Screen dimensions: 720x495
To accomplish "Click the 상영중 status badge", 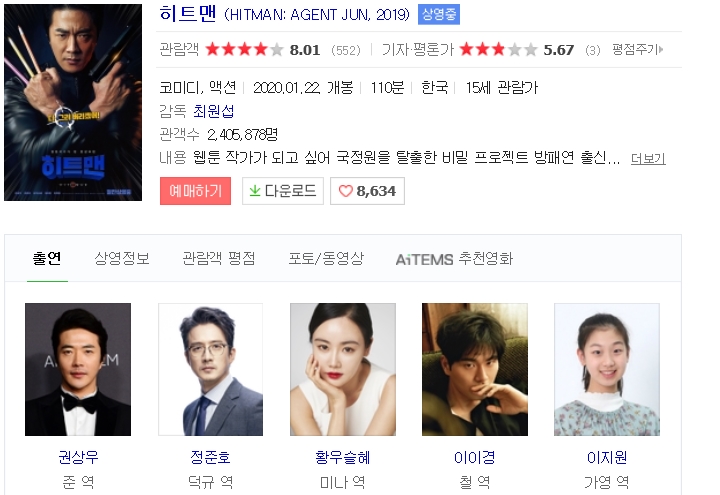I will [x=439, y=15].
